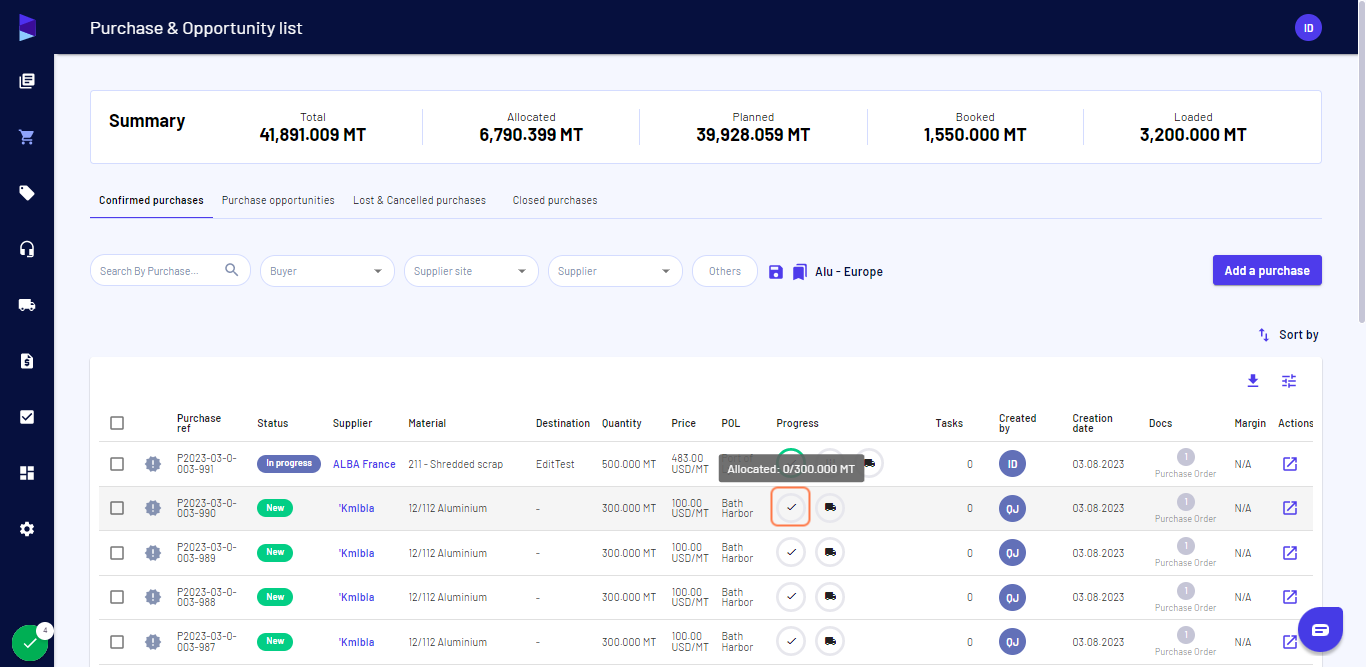The width and height of the screenshot is (1366, 667).
Task: Open the price tag sidebar icon
Action: (x=27, y=193)
